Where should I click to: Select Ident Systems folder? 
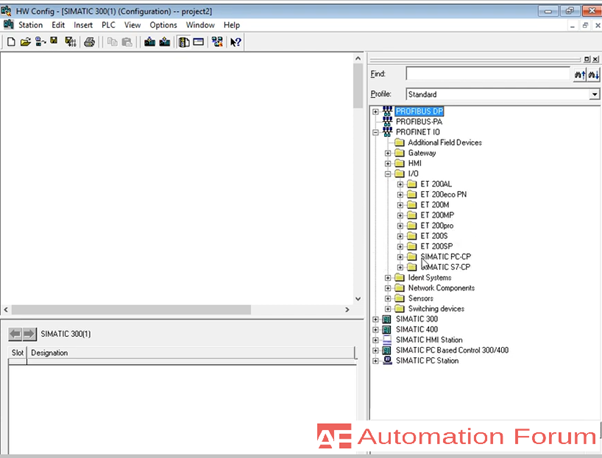point(430,277)
